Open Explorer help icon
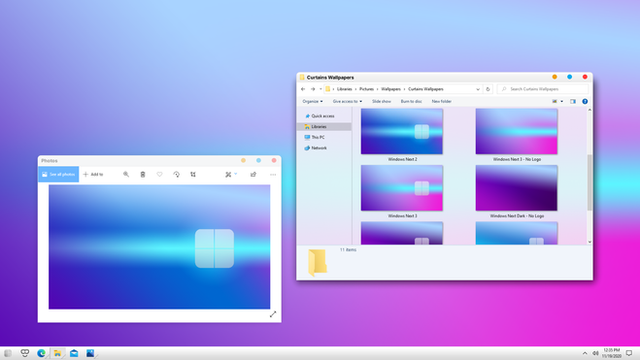Screen dimensions: 640x360 (x=585, y=101)
